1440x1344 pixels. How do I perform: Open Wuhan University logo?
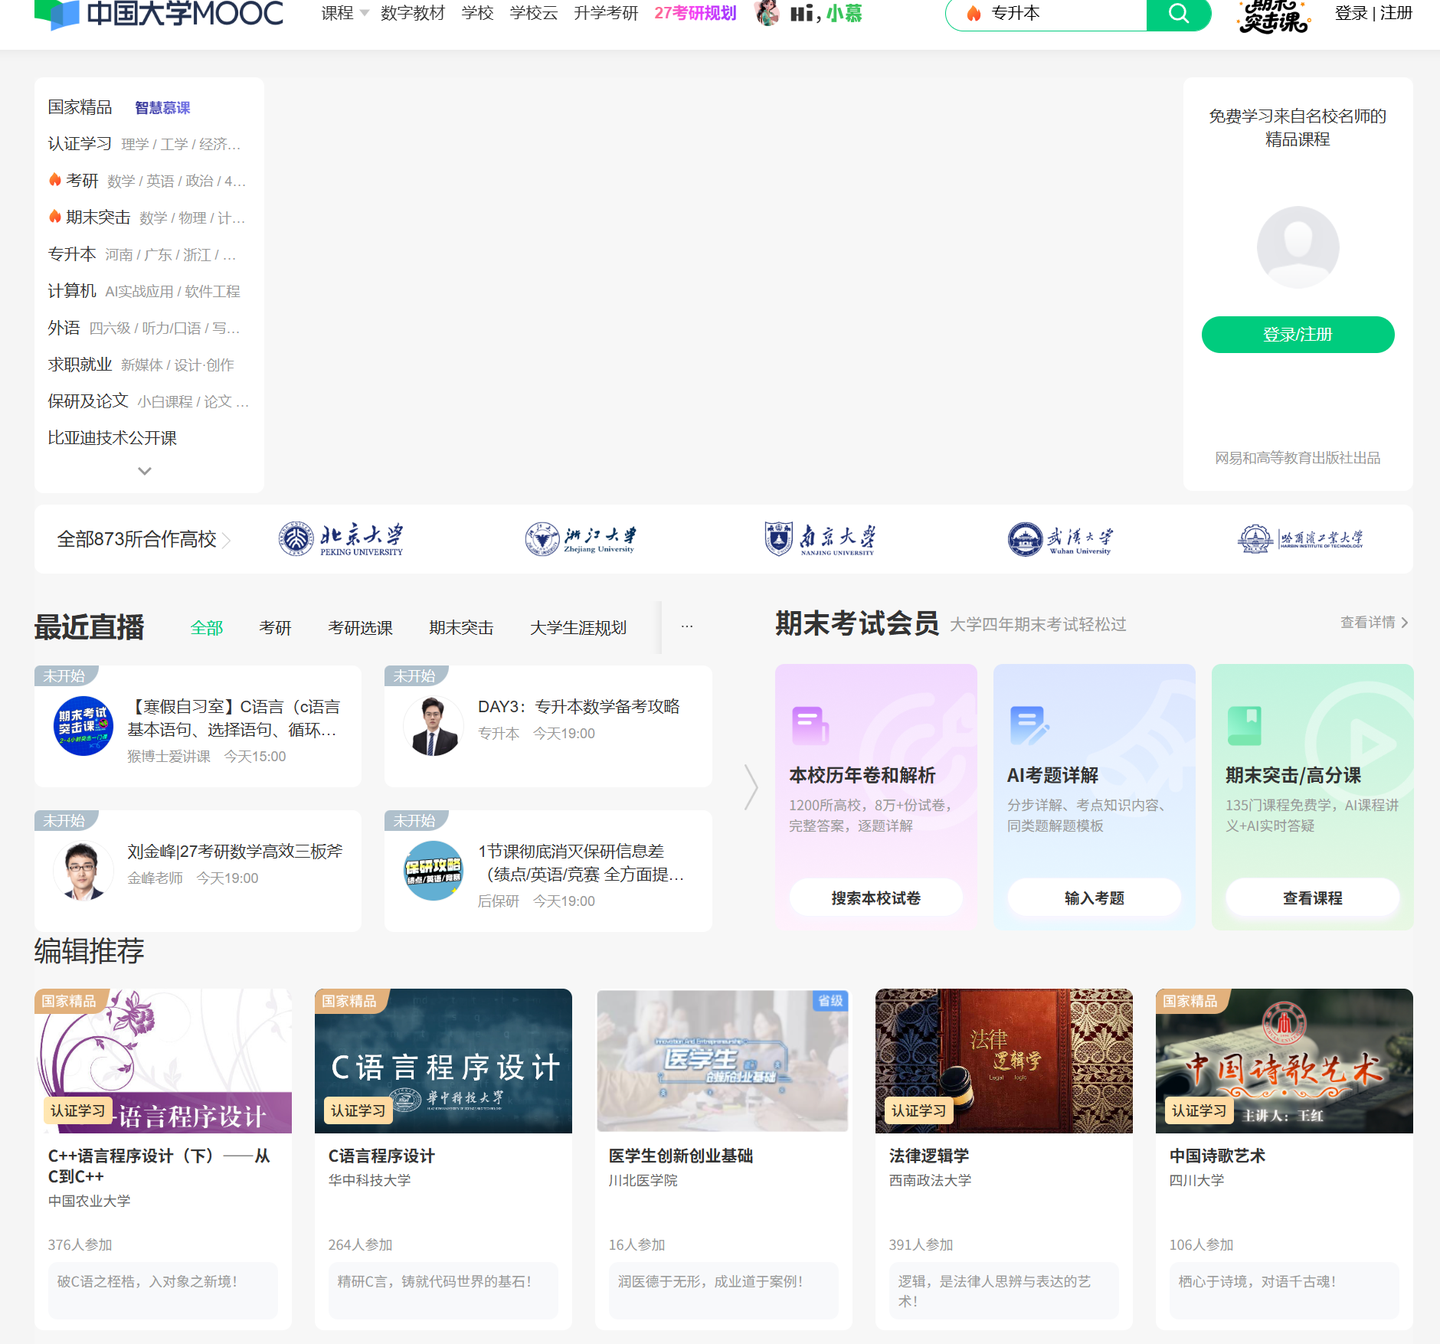[x=1060, y=539]
